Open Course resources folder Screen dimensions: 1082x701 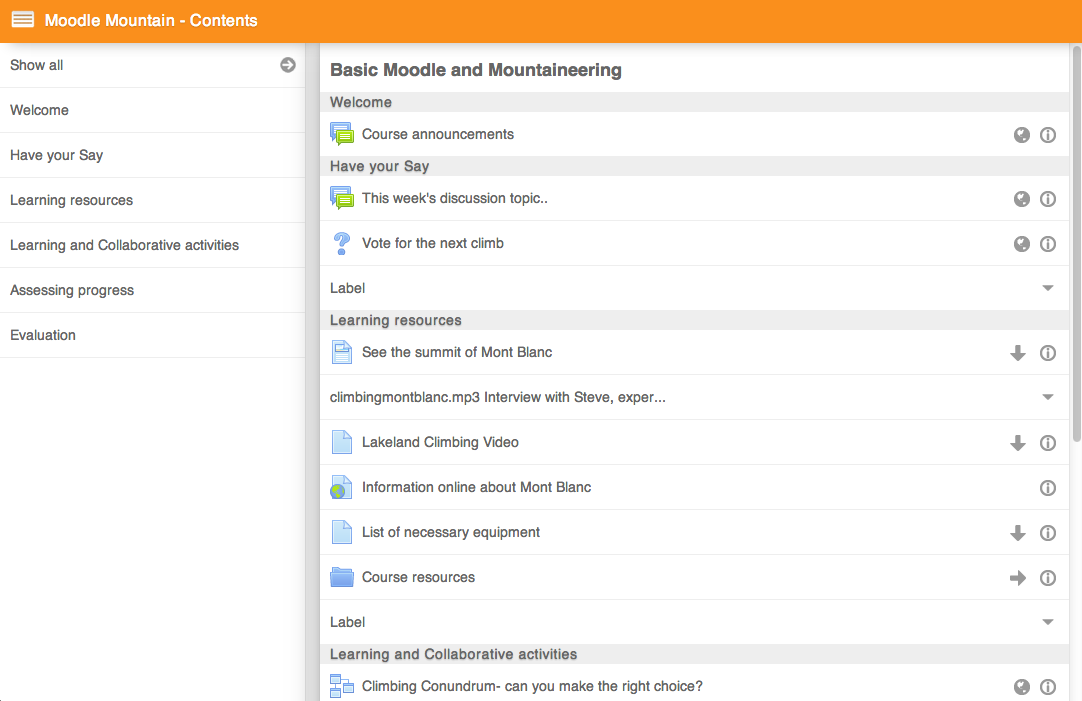[418, 577]
